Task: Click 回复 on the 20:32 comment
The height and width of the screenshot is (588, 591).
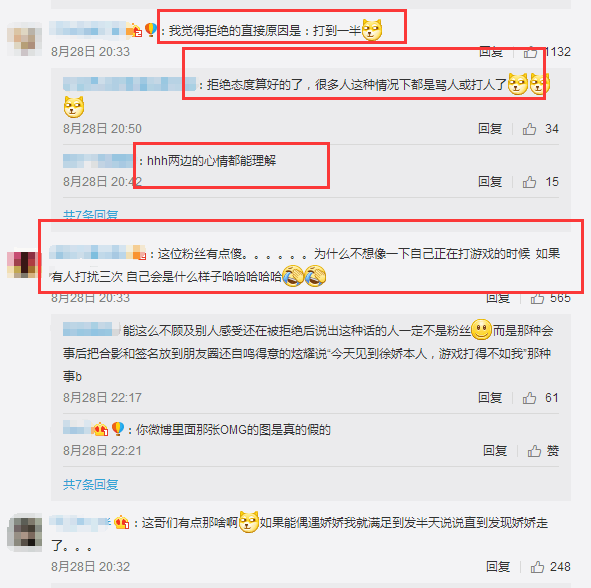Action: [x=498, y=567]
